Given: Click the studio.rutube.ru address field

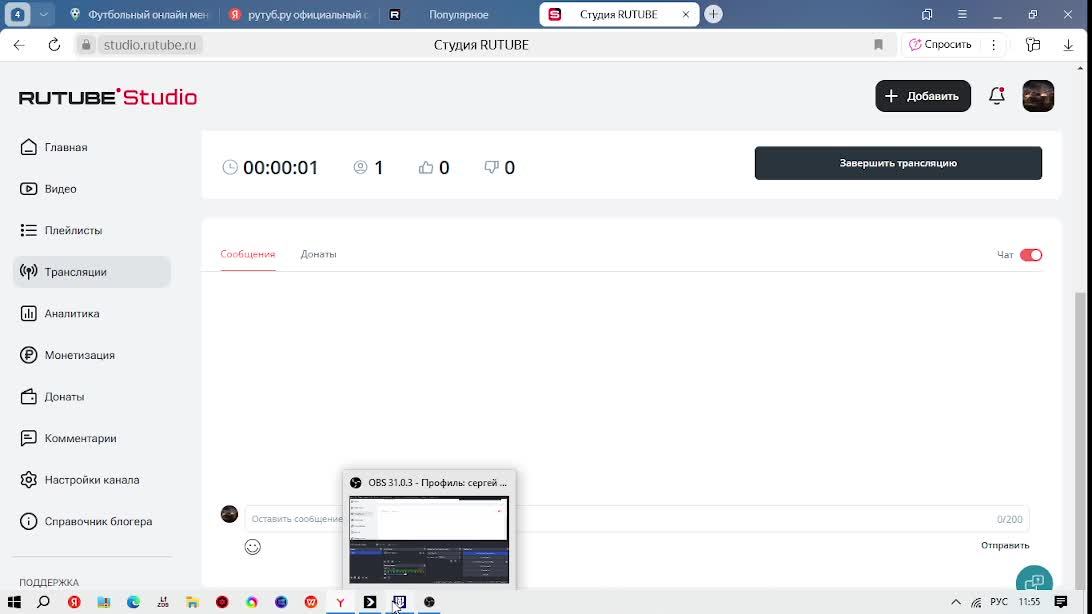Looking at the screenshot, I should pyautogui.click(x=150, y=45).
